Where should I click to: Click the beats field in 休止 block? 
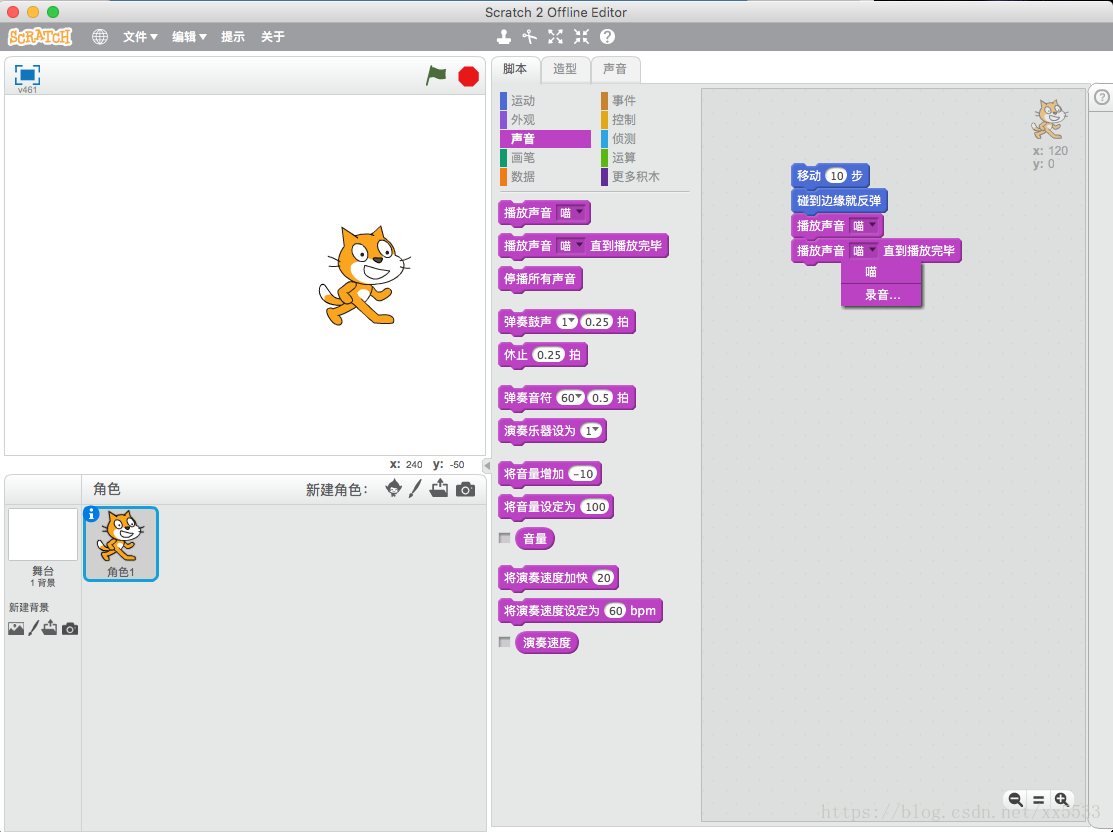[549, 355]
